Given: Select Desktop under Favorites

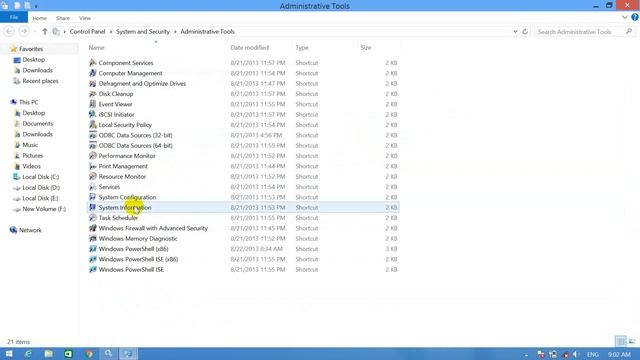Looking at the screenshot, I should 33,60.
